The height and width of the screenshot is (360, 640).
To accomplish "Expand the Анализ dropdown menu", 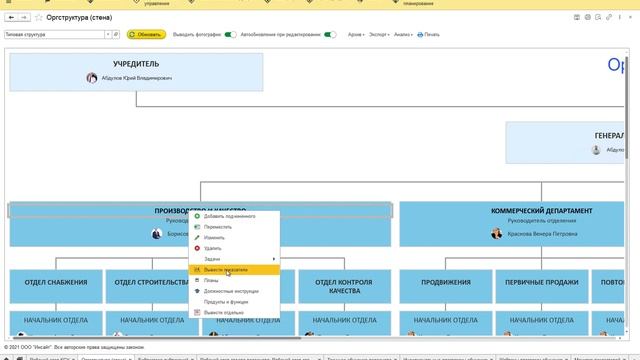I will [x=403, y=35].
